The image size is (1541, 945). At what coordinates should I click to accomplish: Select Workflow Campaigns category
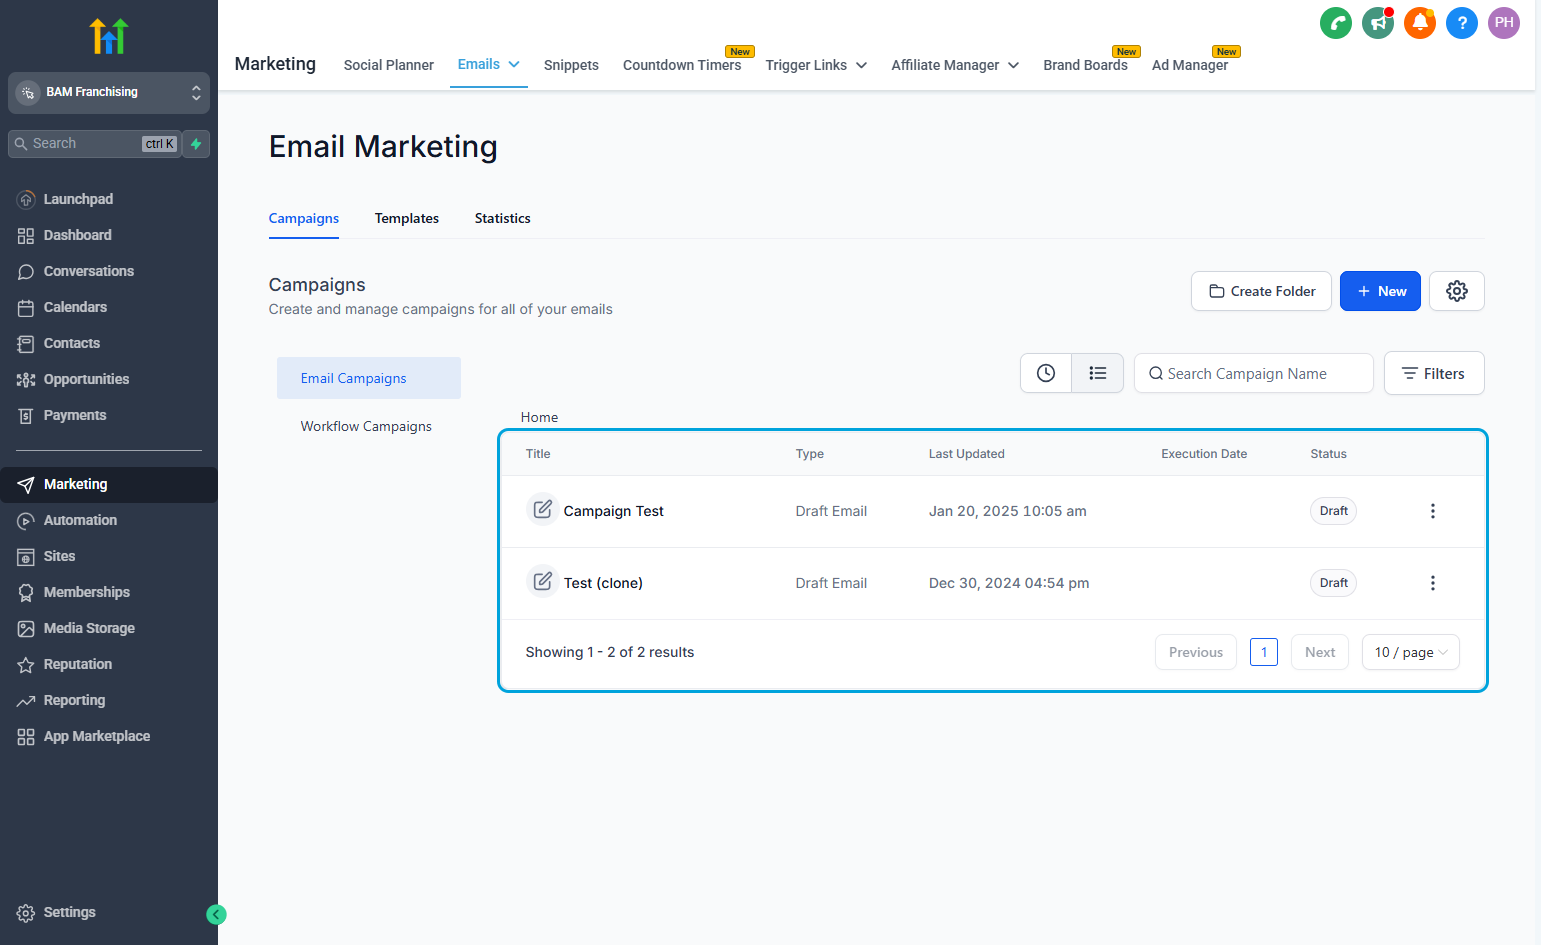tap(366, 426)
